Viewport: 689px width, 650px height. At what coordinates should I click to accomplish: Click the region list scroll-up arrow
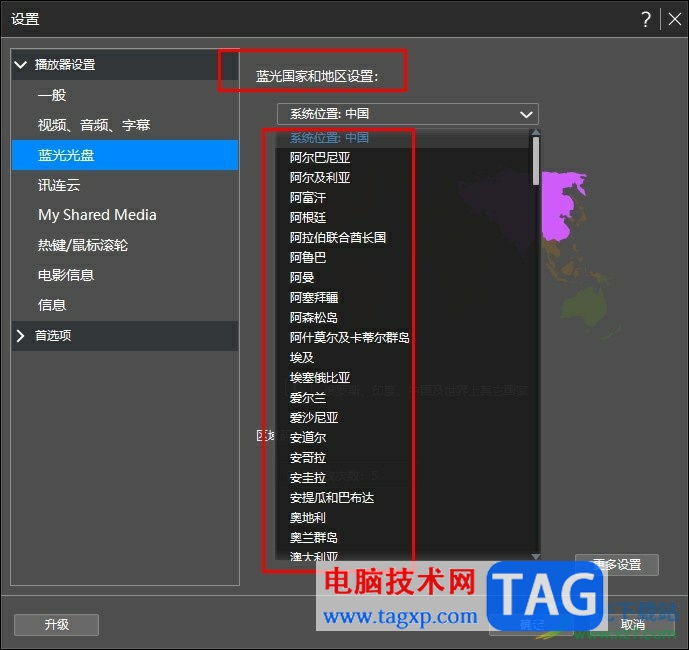click(x=536, y=132)
